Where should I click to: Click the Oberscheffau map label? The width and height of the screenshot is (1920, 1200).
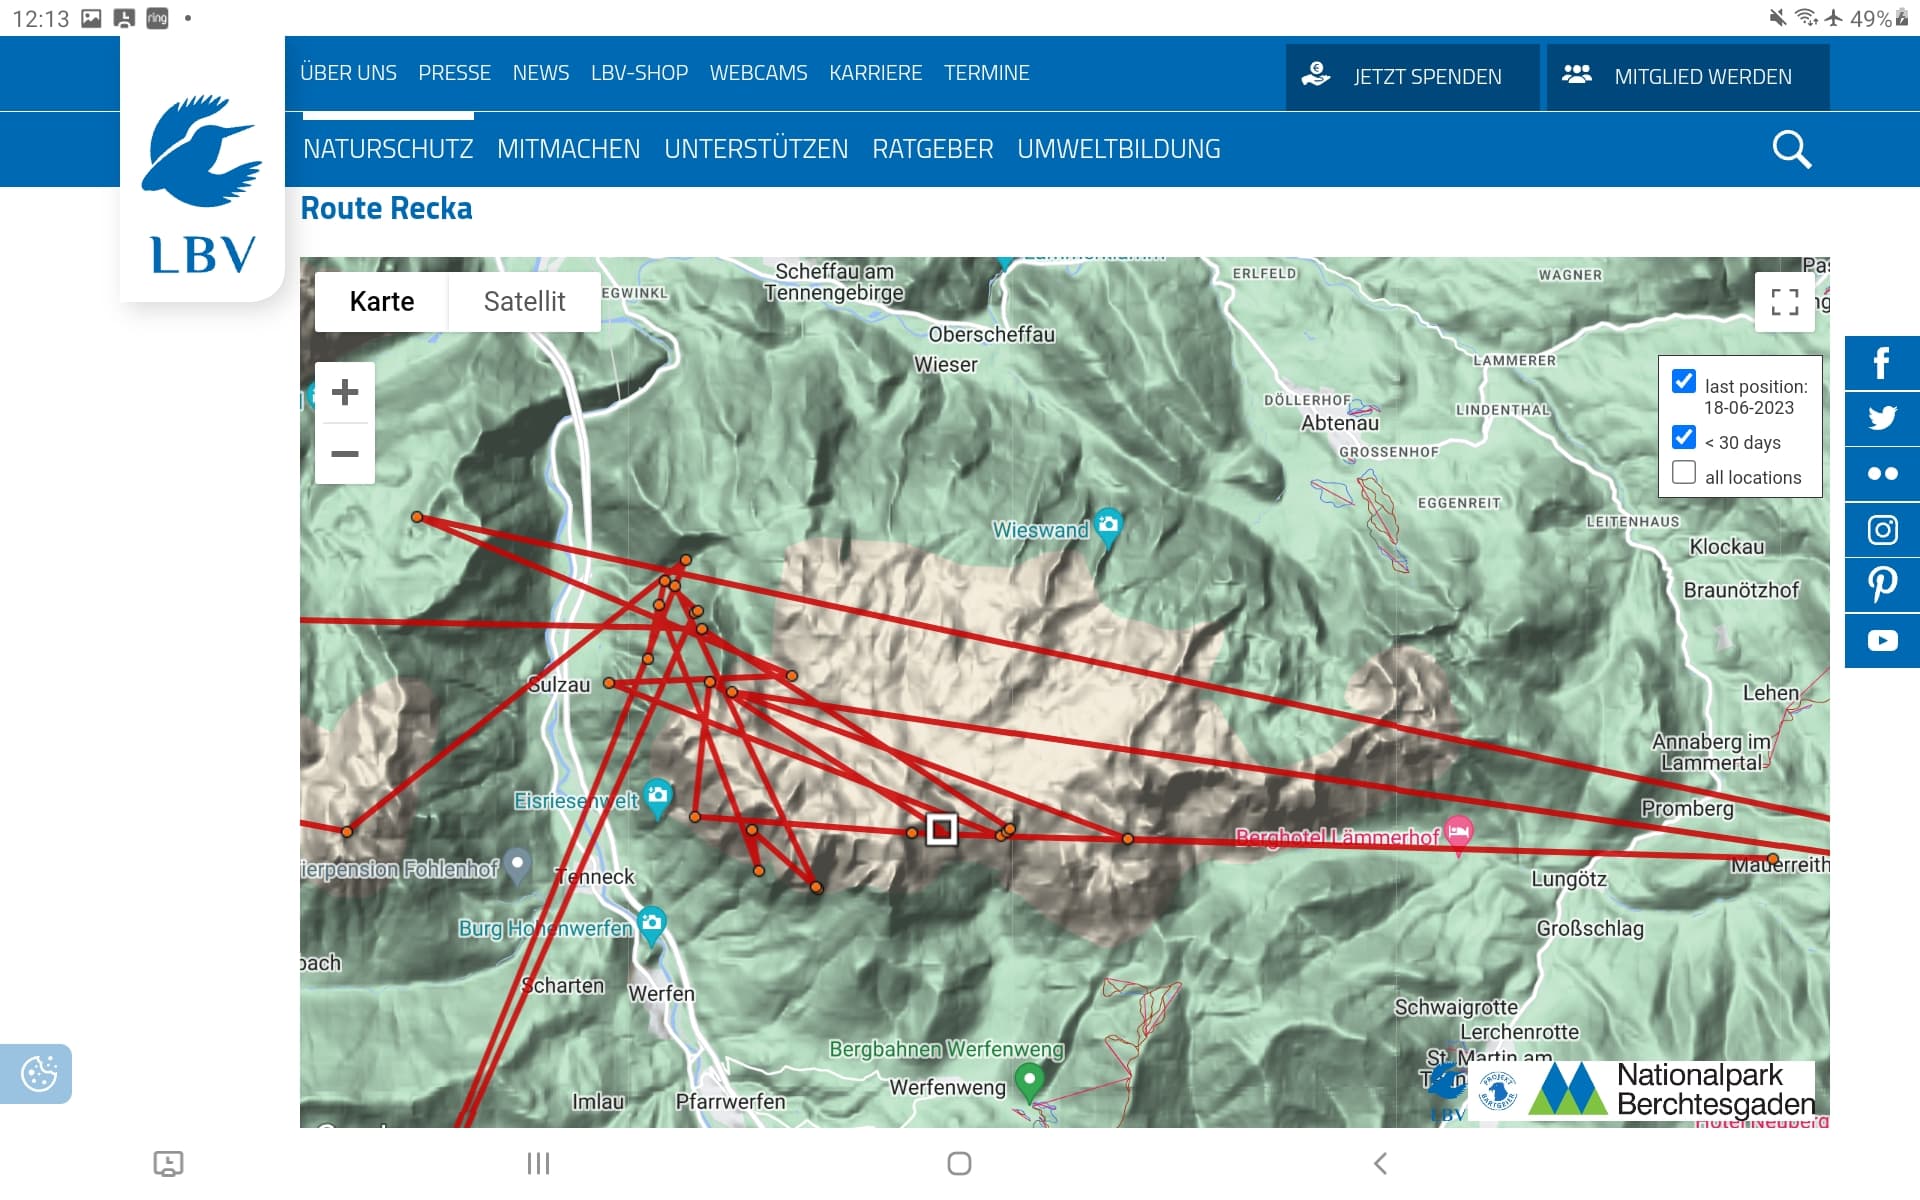click(992, 335)
